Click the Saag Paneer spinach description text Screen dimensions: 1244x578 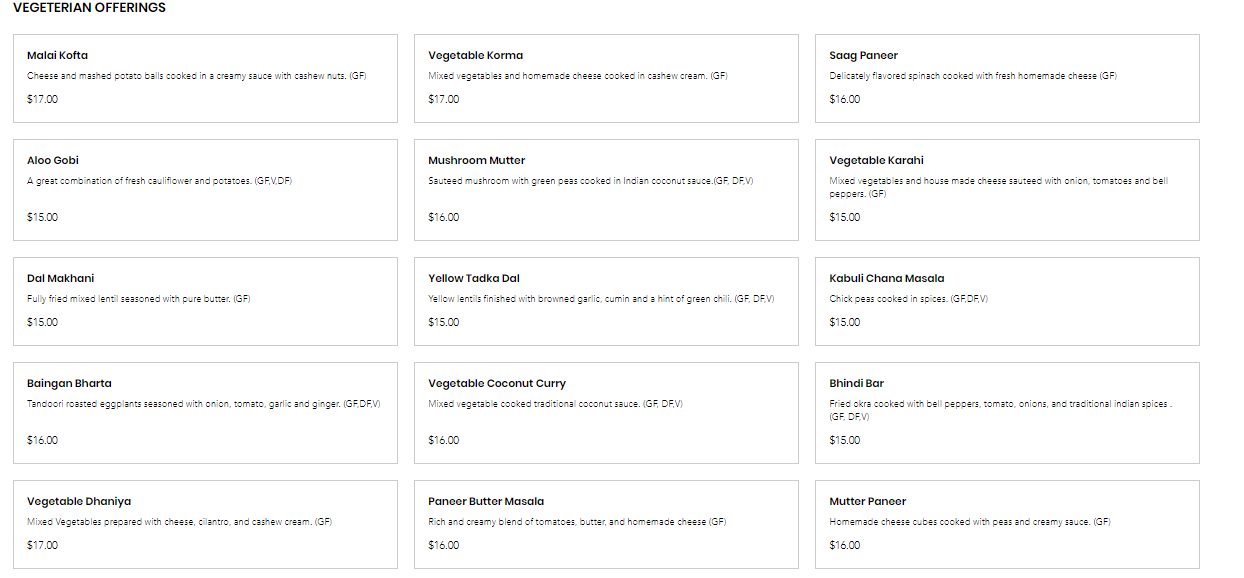(x=972, y=76)
